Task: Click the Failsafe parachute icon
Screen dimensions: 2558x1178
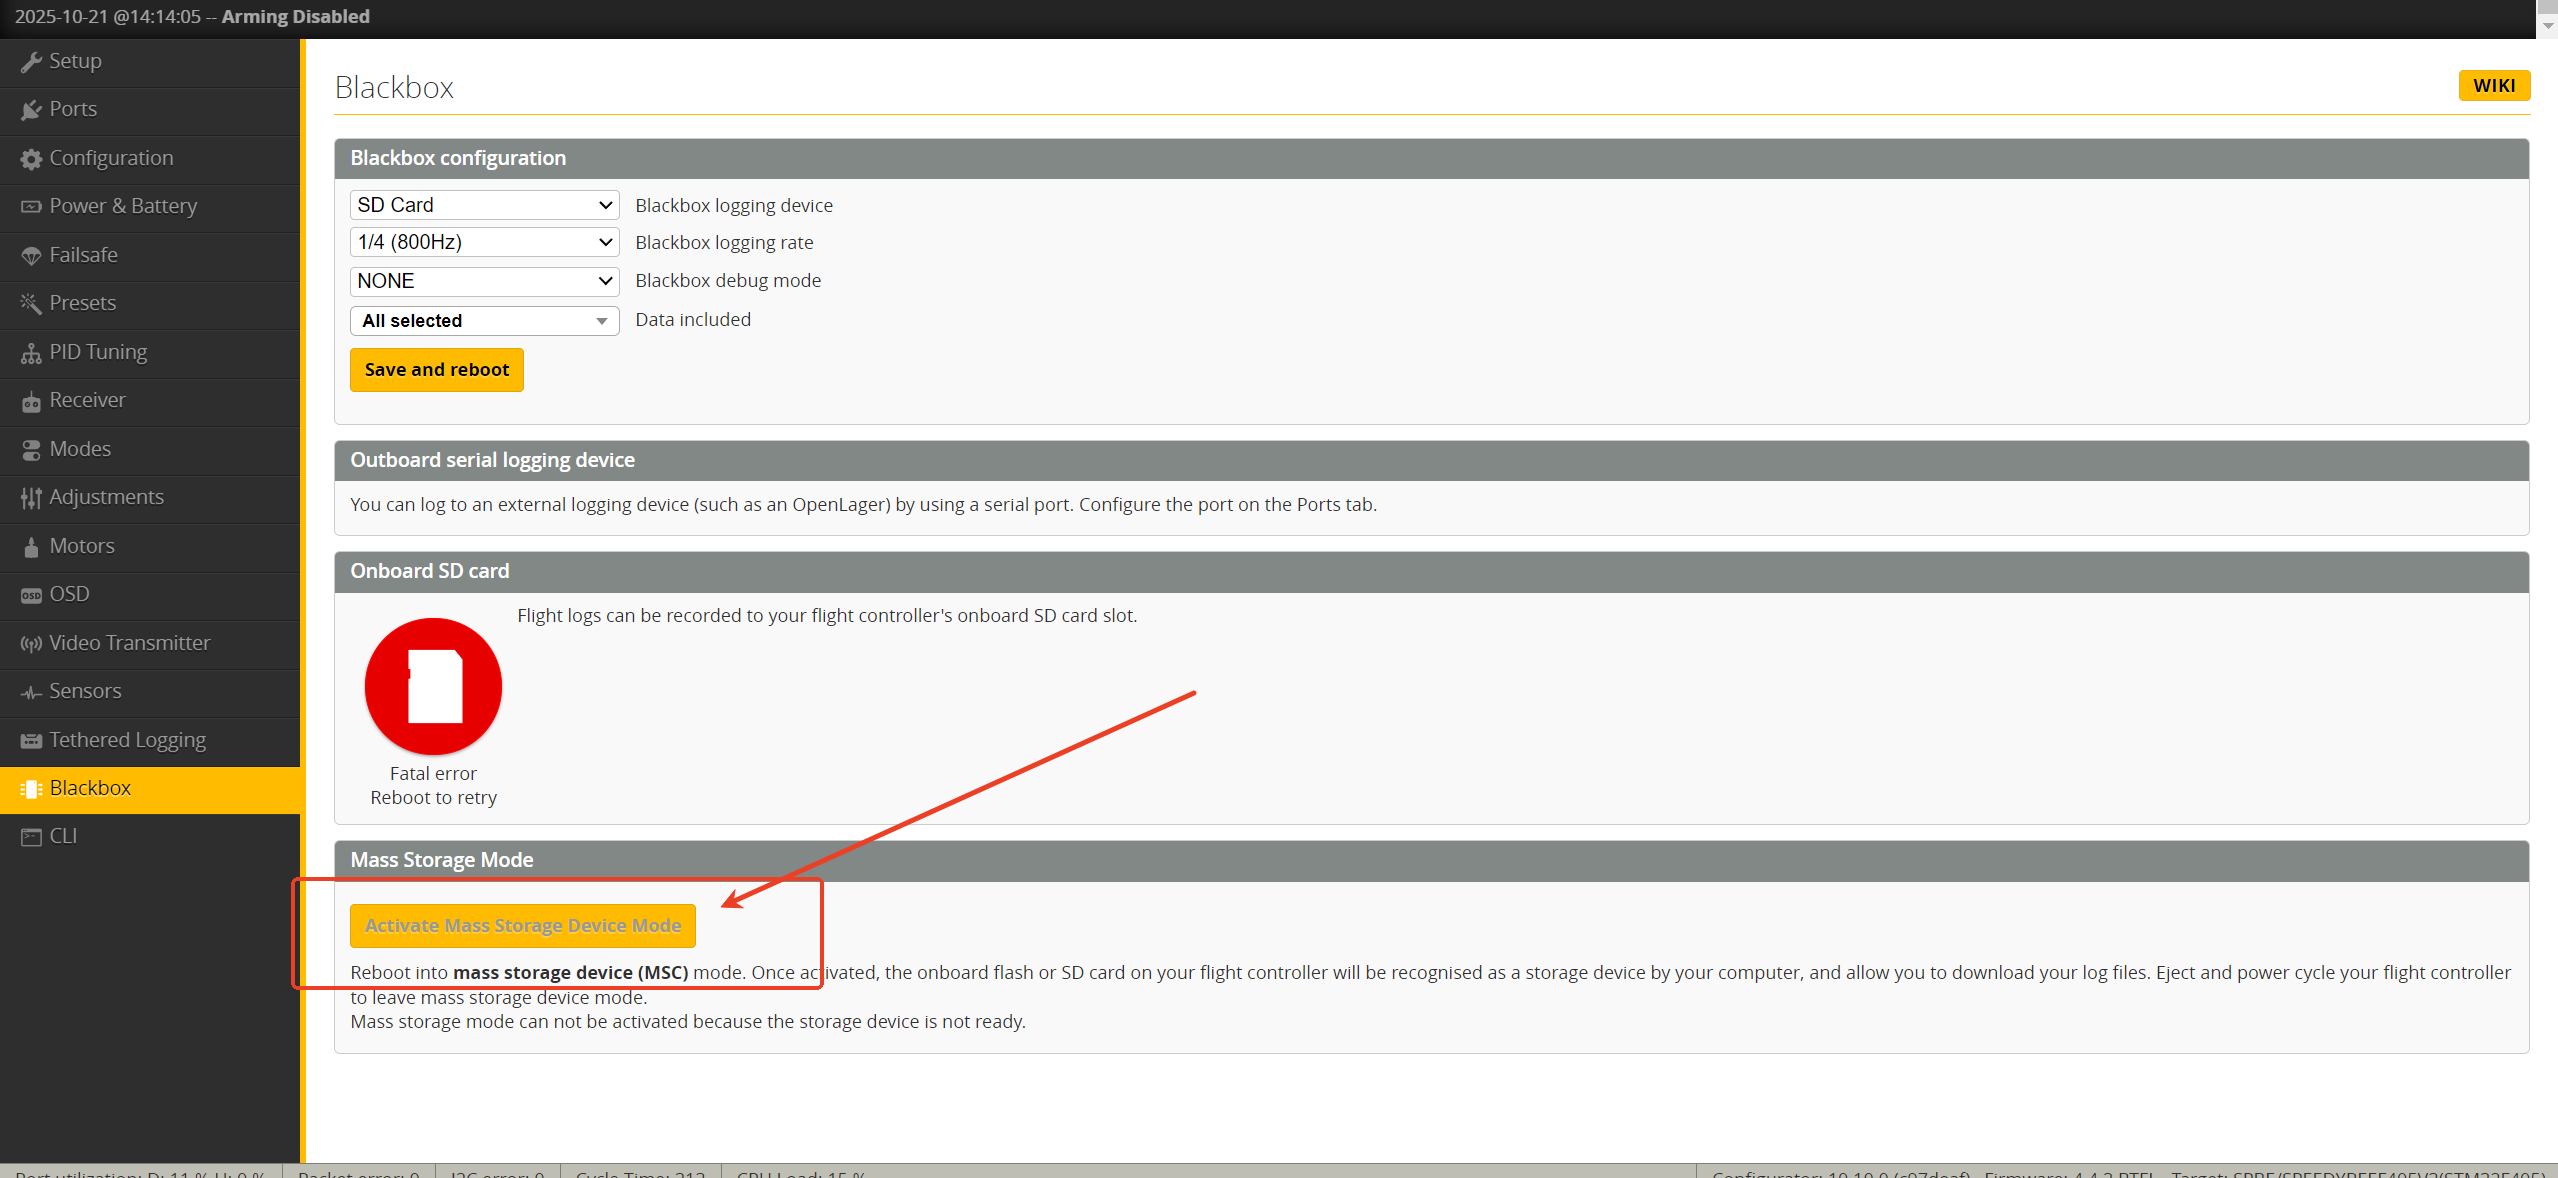Action: [x=31, y=256]
